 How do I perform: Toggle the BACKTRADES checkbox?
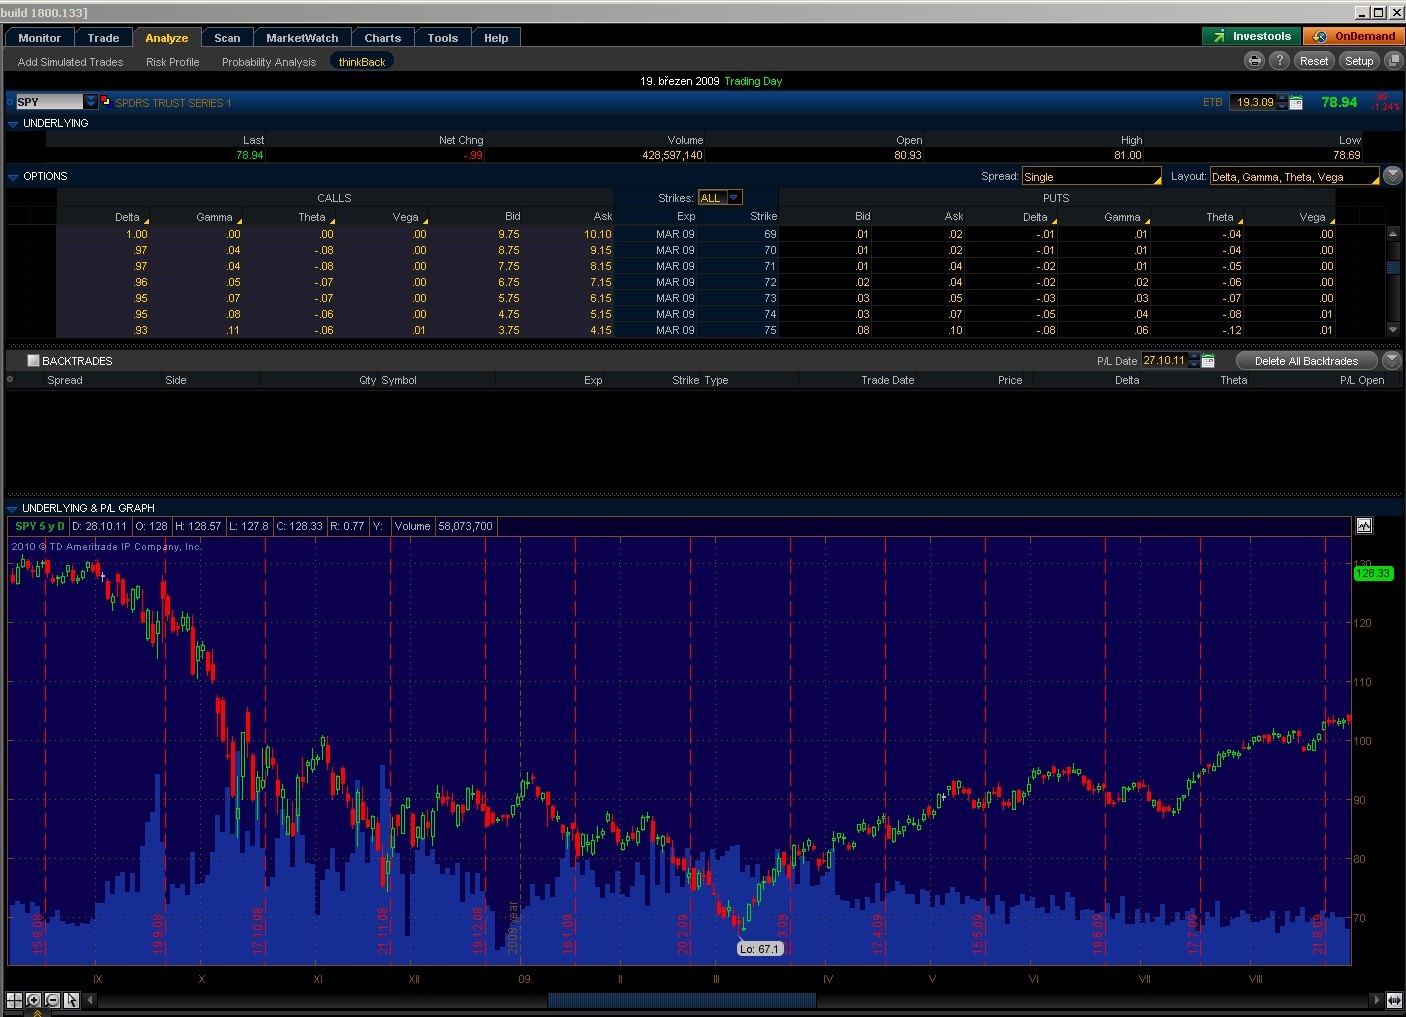coord(33,361)
